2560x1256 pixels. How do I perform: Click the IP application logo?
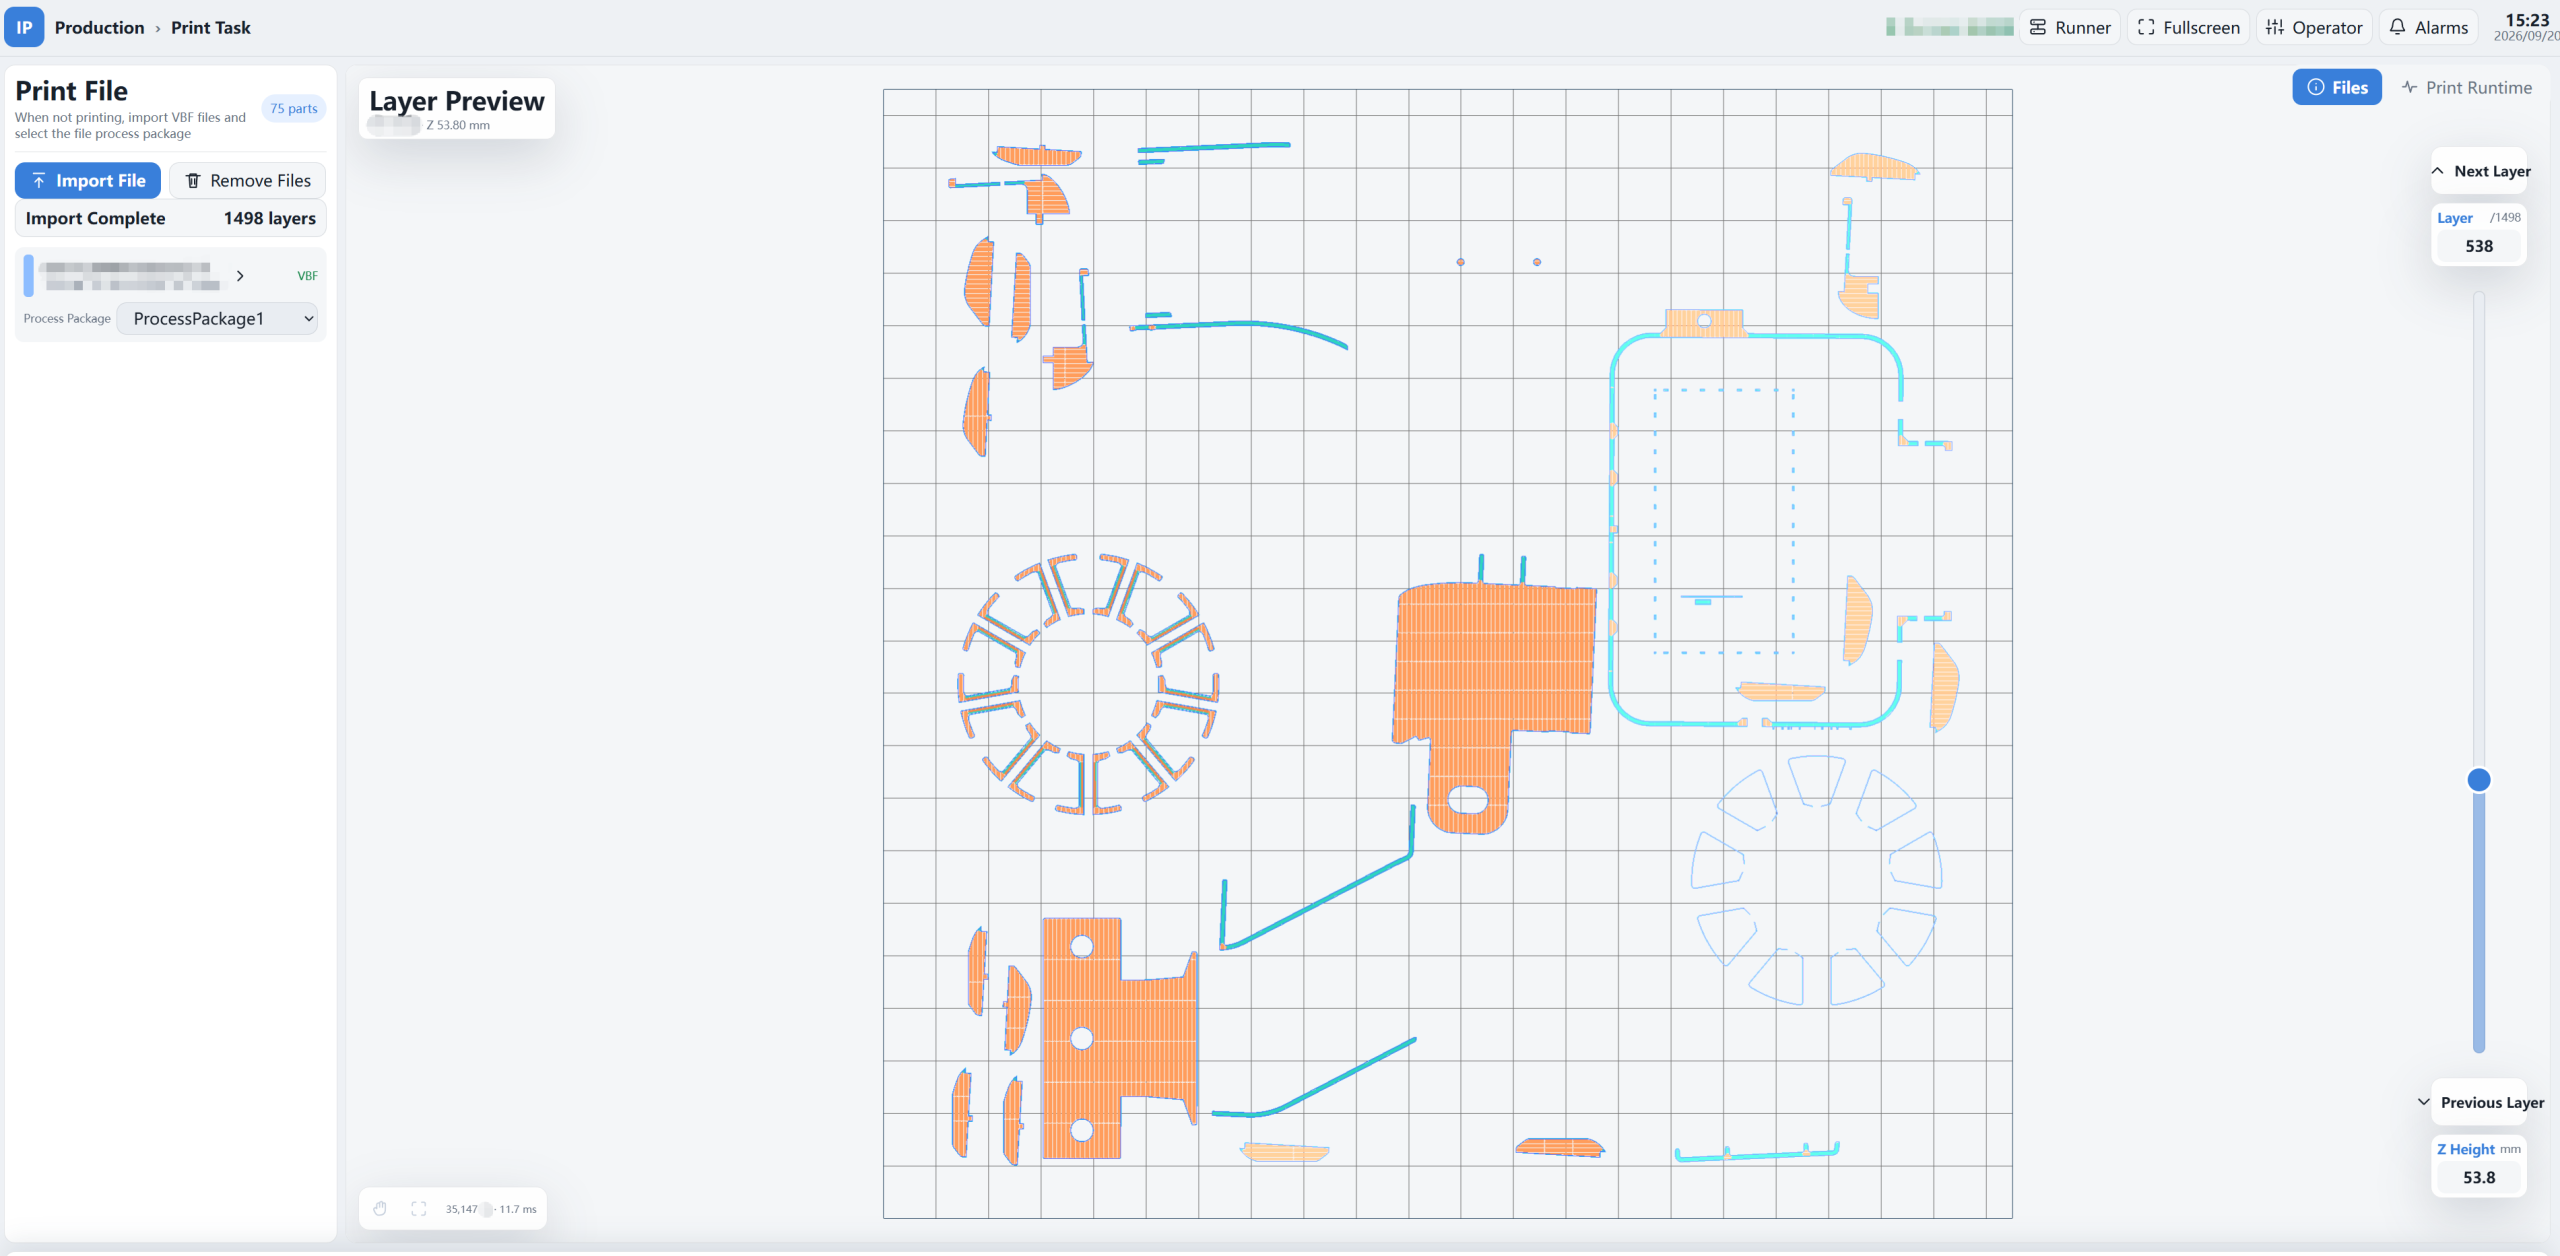(x=24, y=27)
